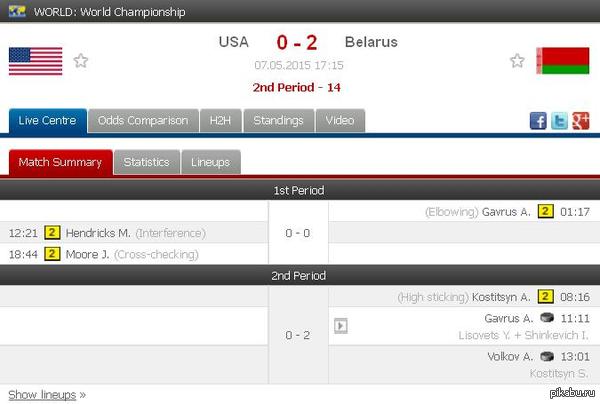The height and width of the screenshot is (404, 600).
Task: Open the Standings tab
Action: point(279,121)
